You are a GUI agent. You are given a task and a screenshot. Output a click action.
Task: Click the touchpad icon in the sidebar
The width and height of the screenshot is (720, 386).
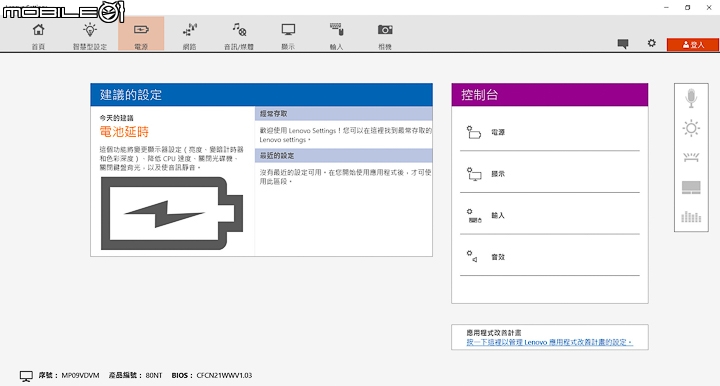(691, 187)
